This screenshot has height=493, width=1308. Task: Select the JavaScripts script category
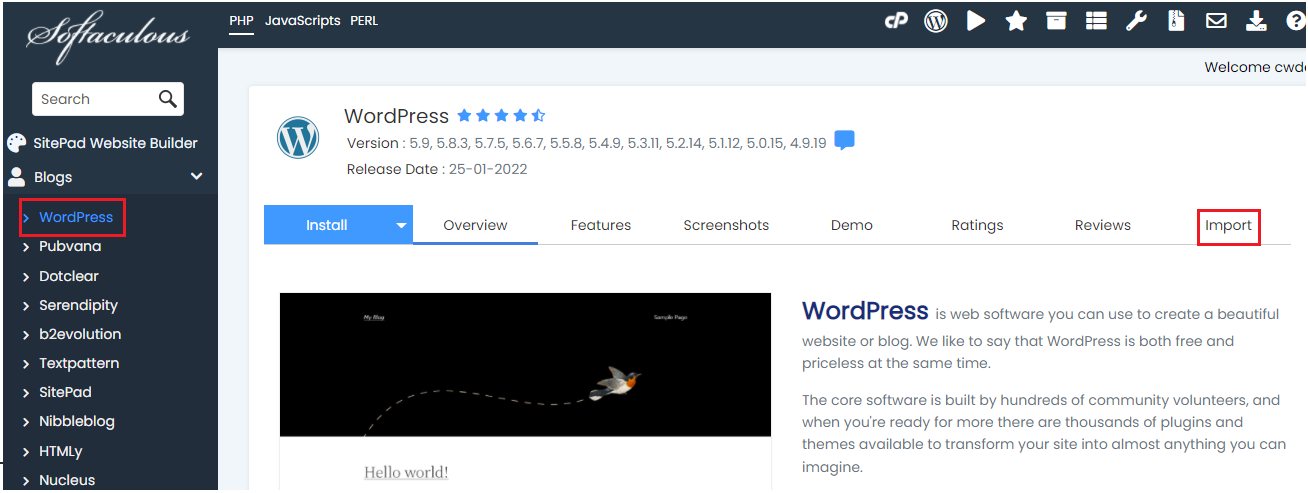point(302,21)
